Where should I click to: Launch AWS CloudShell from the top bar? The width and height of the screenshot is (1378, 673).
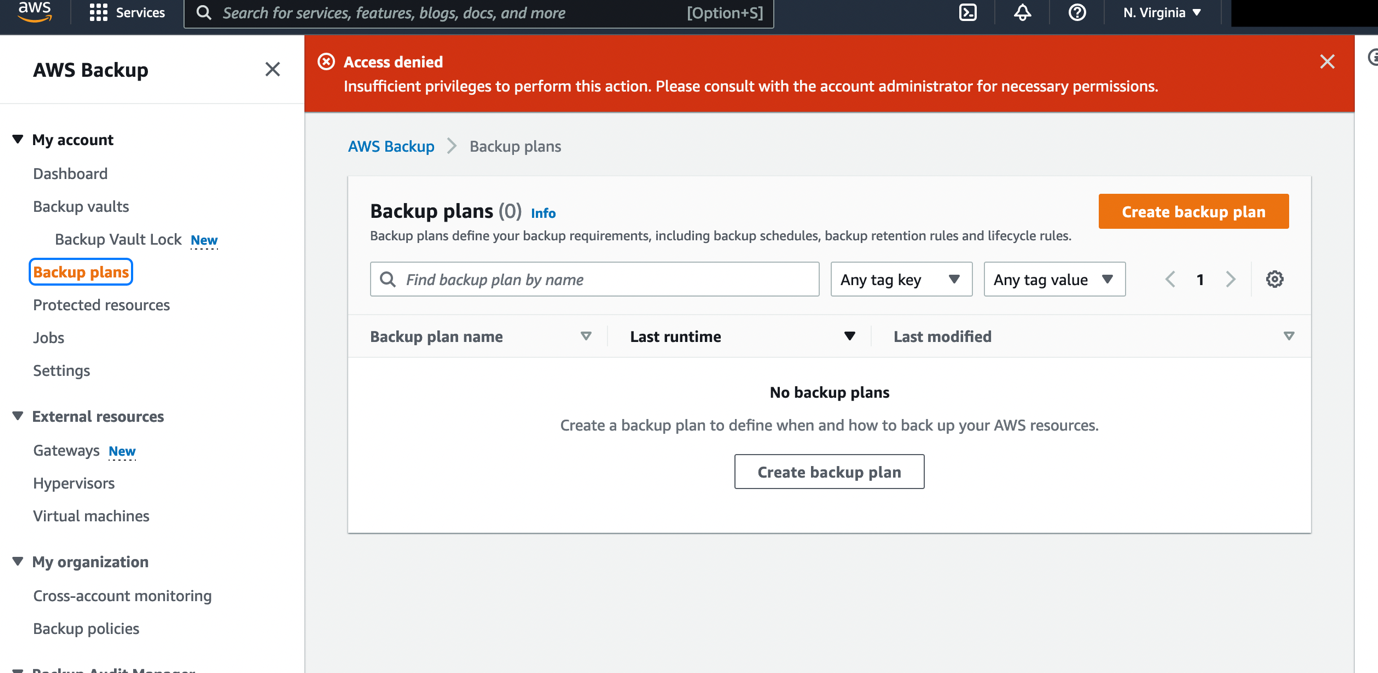967,13
